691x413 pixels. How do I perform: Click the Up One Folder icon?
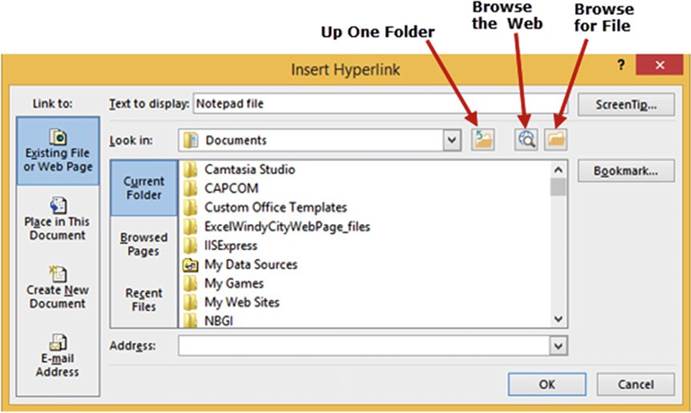(x=483, y=141)
